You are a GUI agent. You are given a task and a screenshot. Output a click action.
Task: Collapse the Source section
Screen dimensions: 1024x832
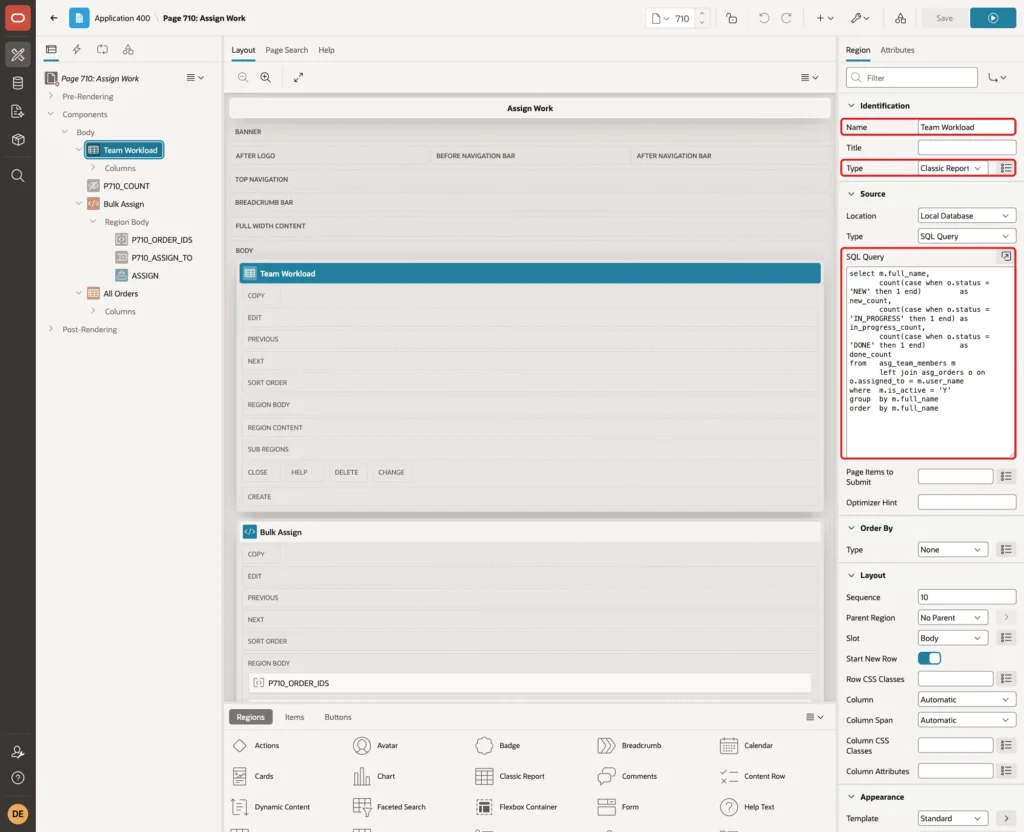tap(851, 194)
